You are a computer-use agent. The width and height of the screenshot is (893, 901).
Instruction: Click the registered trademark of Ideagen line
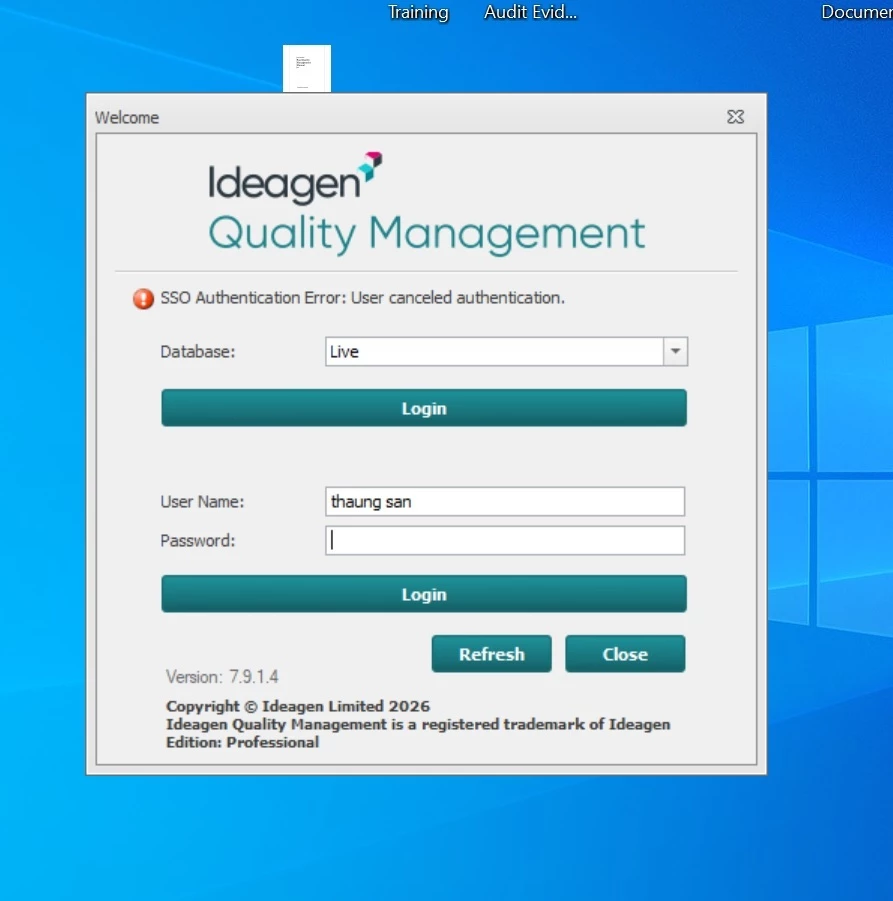click(x=418, y=724)
